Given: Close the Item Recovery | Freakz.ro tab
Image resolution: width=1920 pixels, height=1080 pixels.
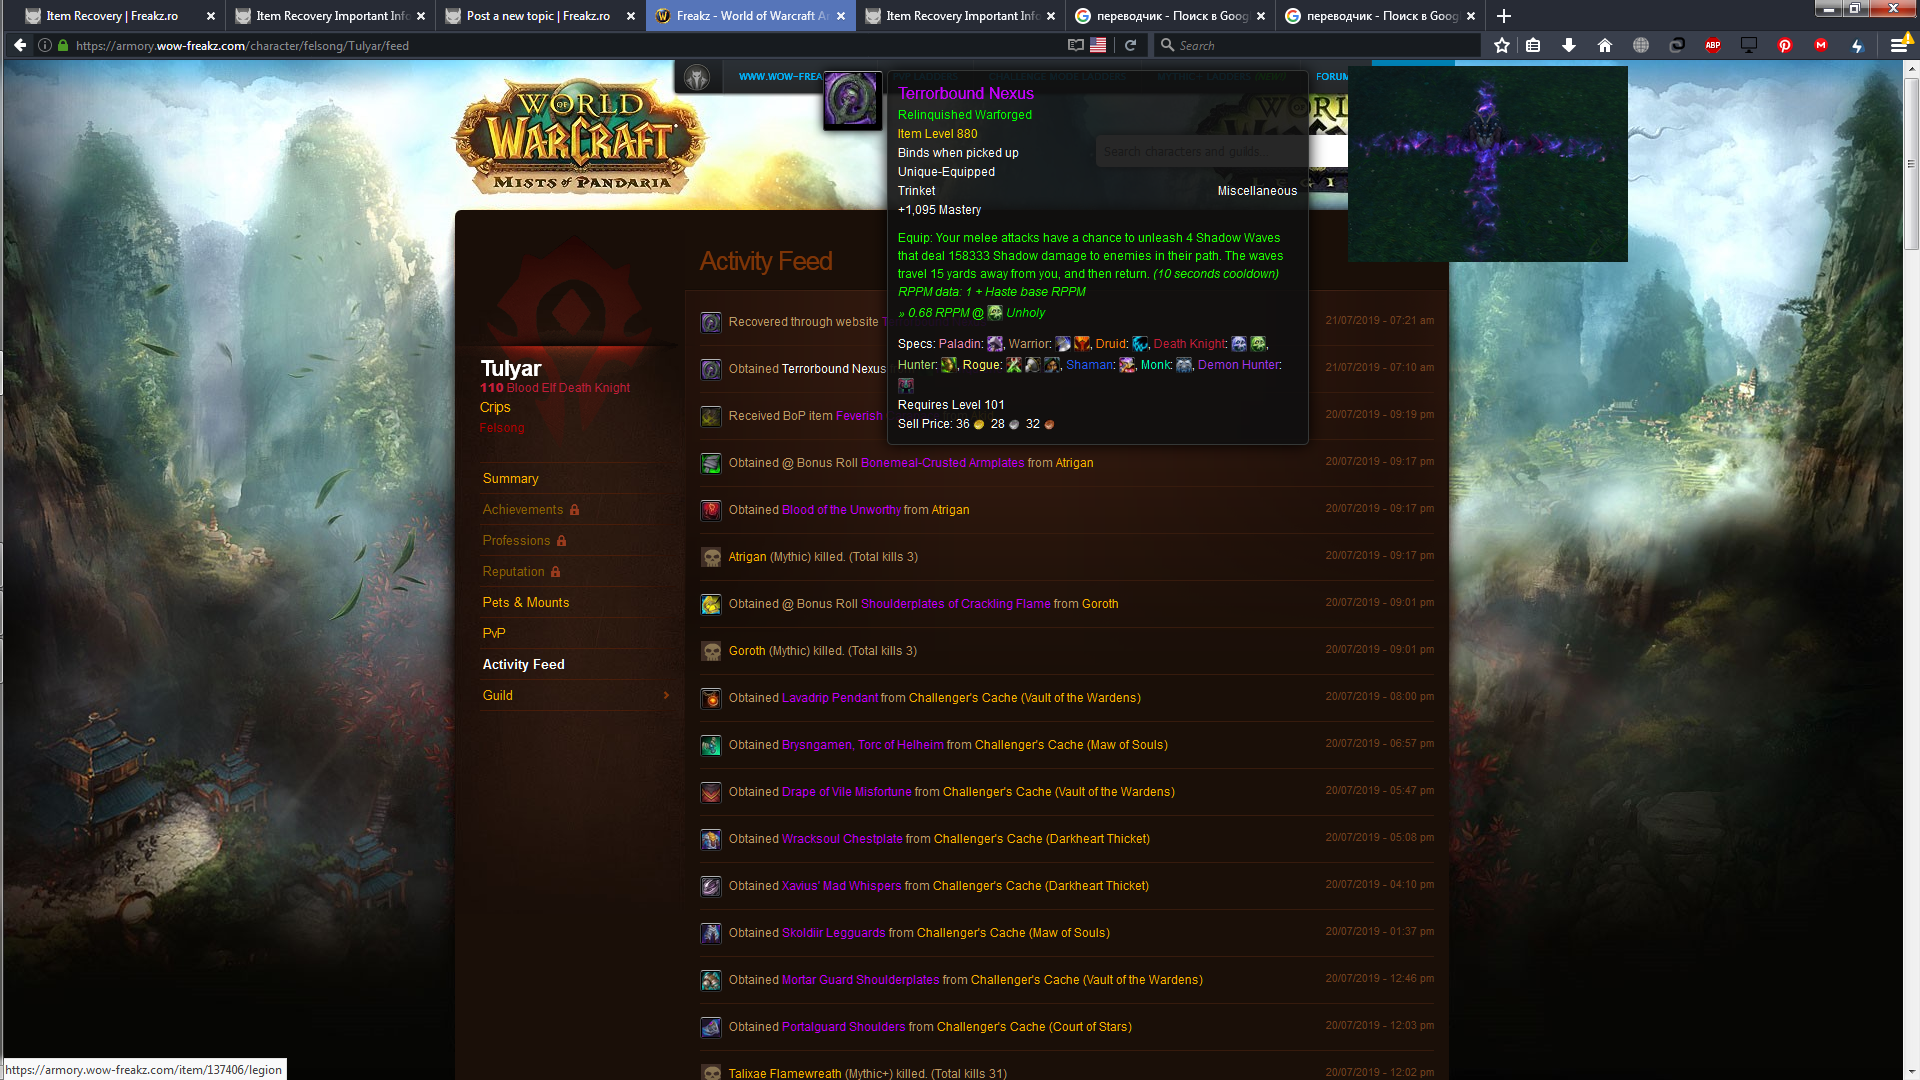Looking at the screenshot, I should [211, 16].
